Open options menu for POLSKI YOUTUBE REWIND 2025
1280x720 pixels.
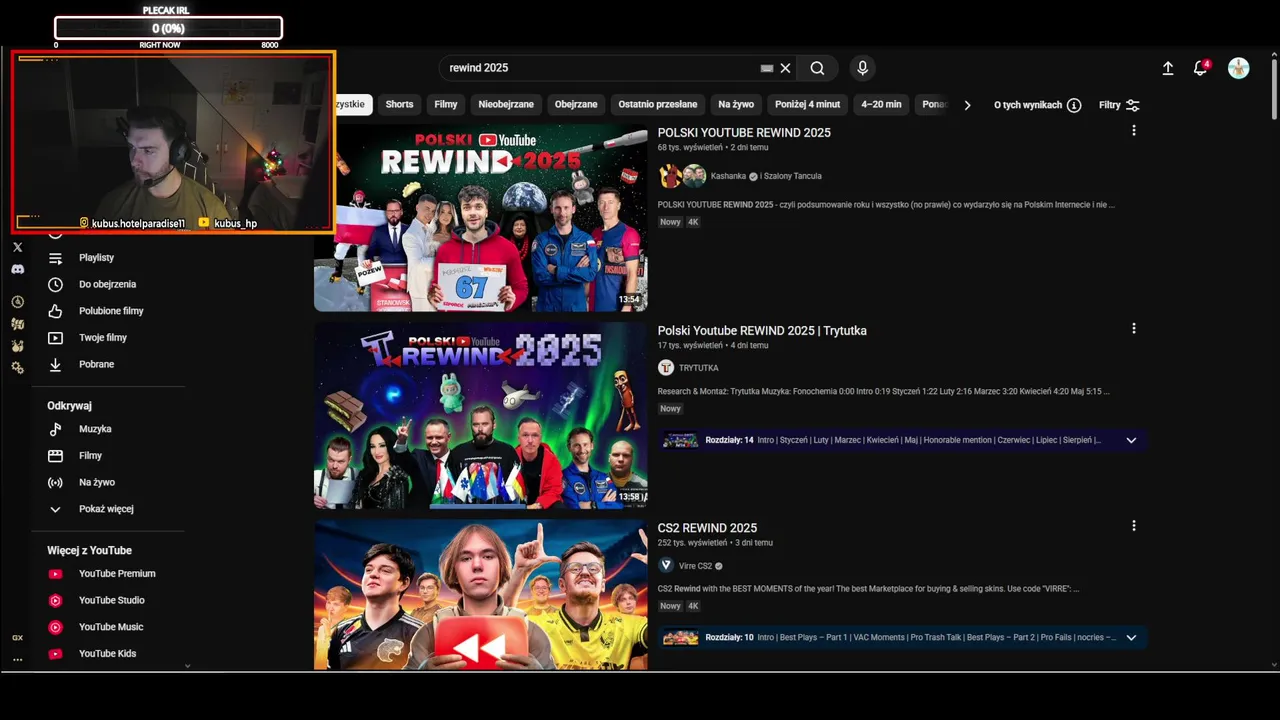[1133, 131]
